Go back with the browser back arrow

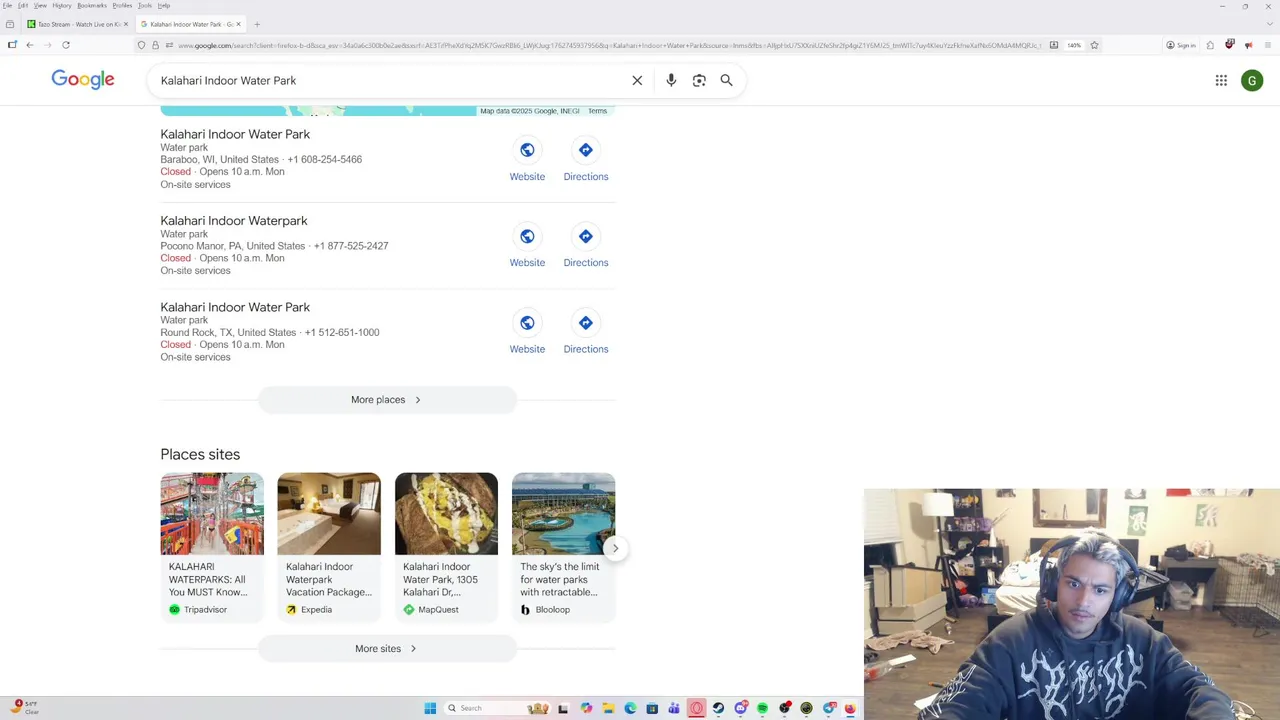pyautogui.click(x=29, y=45)
